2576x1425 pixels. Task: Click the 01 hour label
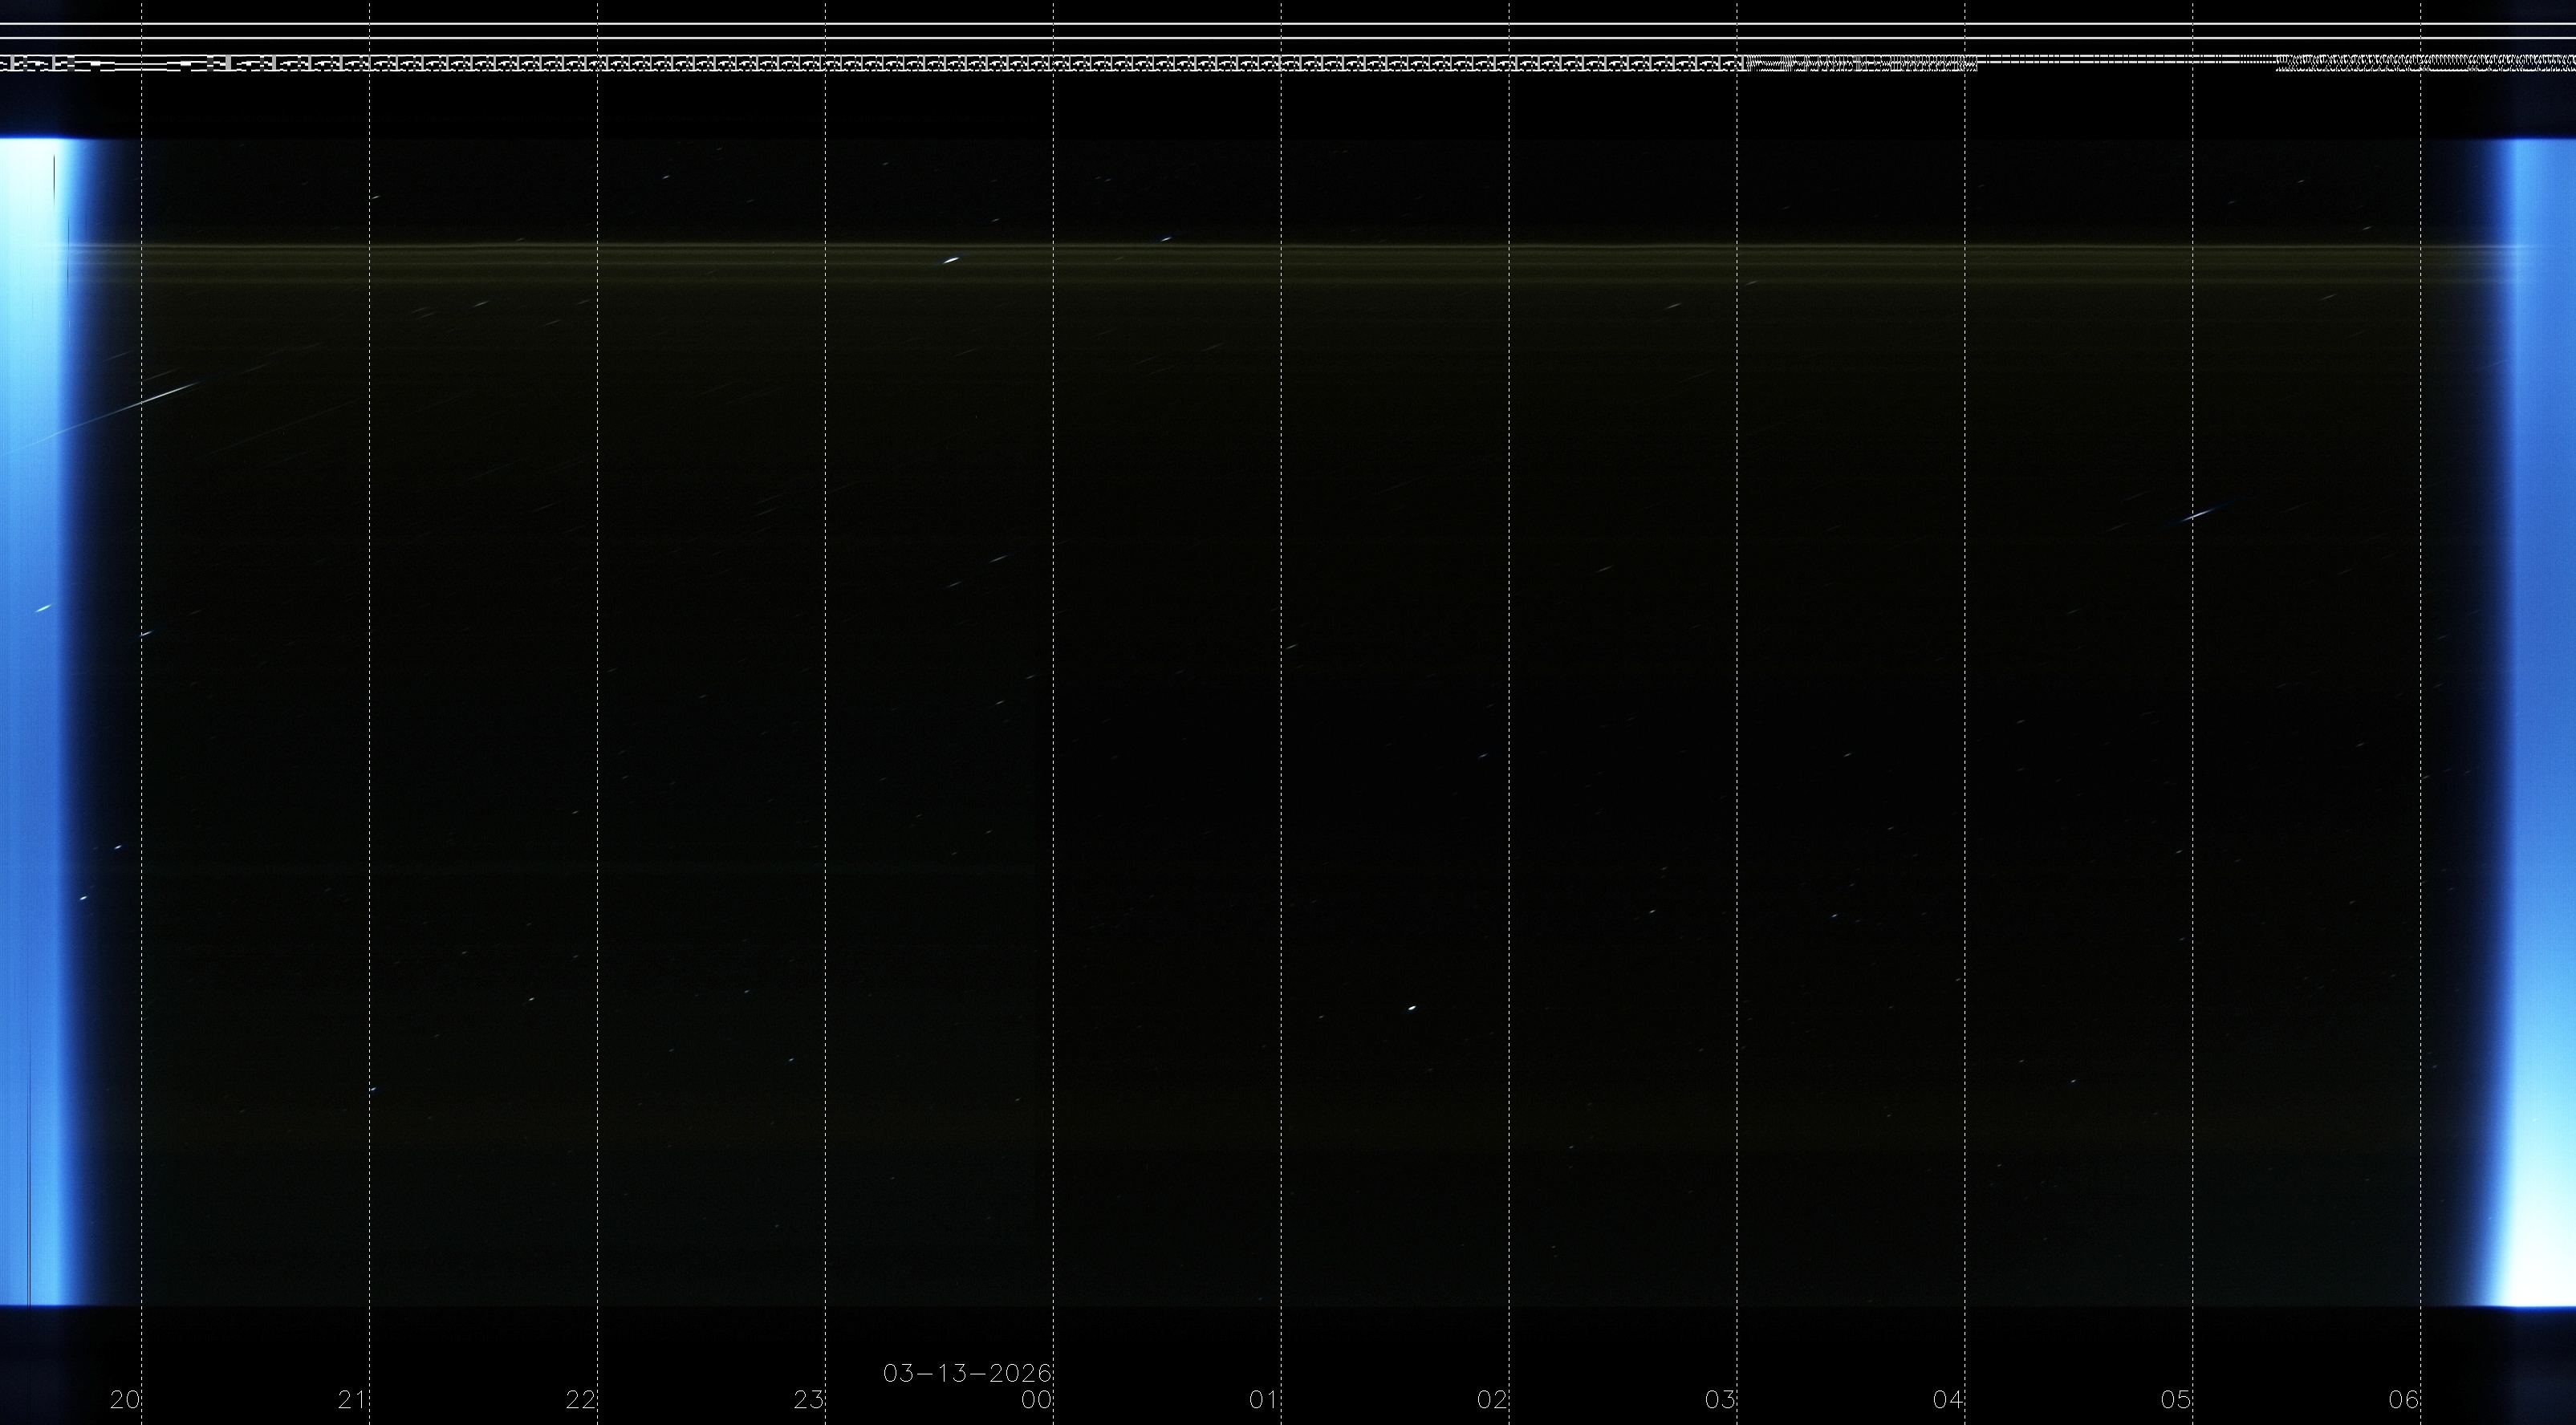tap(1264, 1399)
